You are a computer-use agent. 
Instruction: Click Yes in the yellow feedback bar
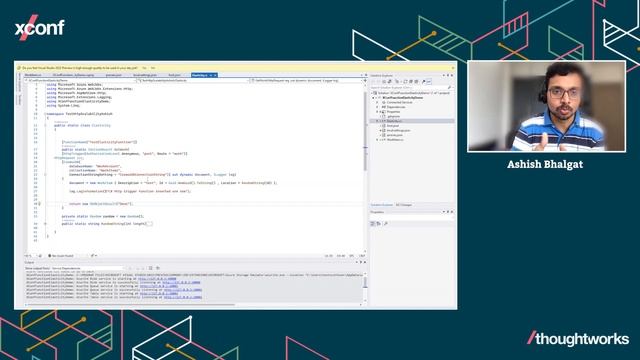(144, 68)
